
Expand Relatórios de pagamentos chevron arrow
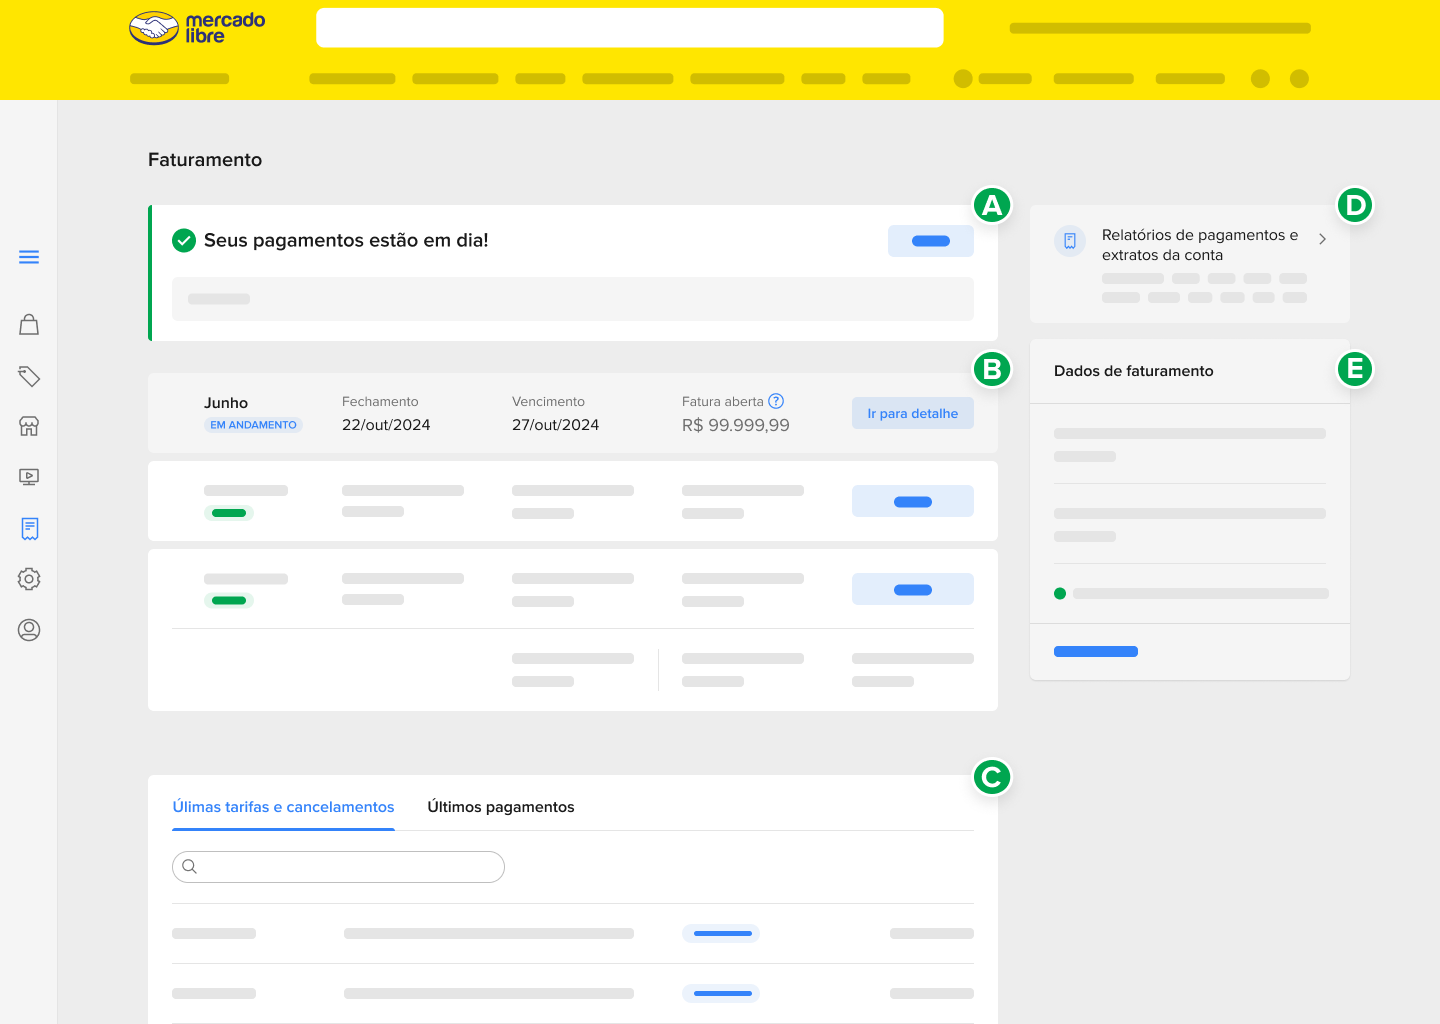[1322, 239]
